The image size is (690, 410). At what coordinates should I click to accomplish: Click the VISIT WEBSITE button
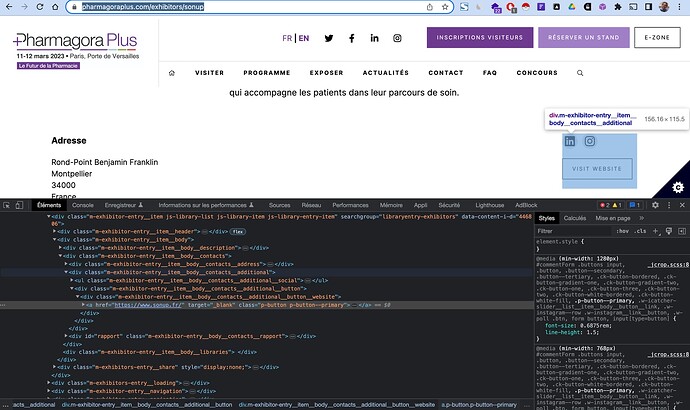(x=597, y=168)
